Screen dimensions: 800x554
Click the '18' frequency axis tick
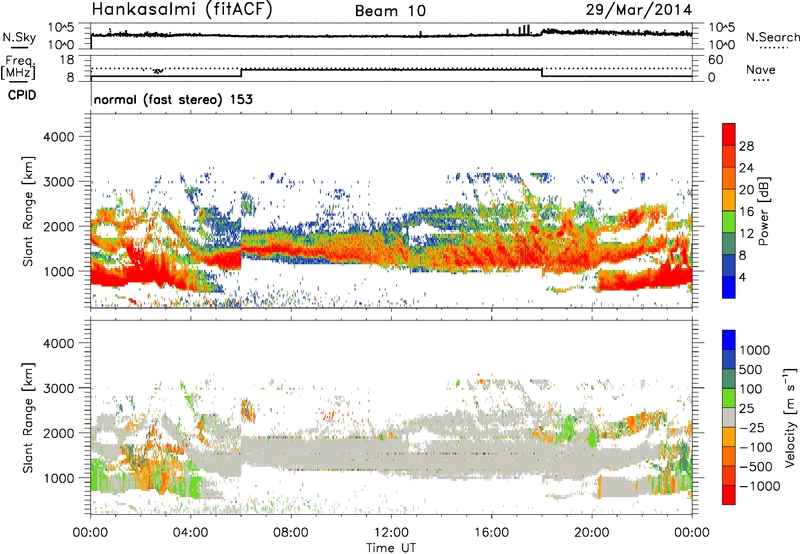coord(67,60)
